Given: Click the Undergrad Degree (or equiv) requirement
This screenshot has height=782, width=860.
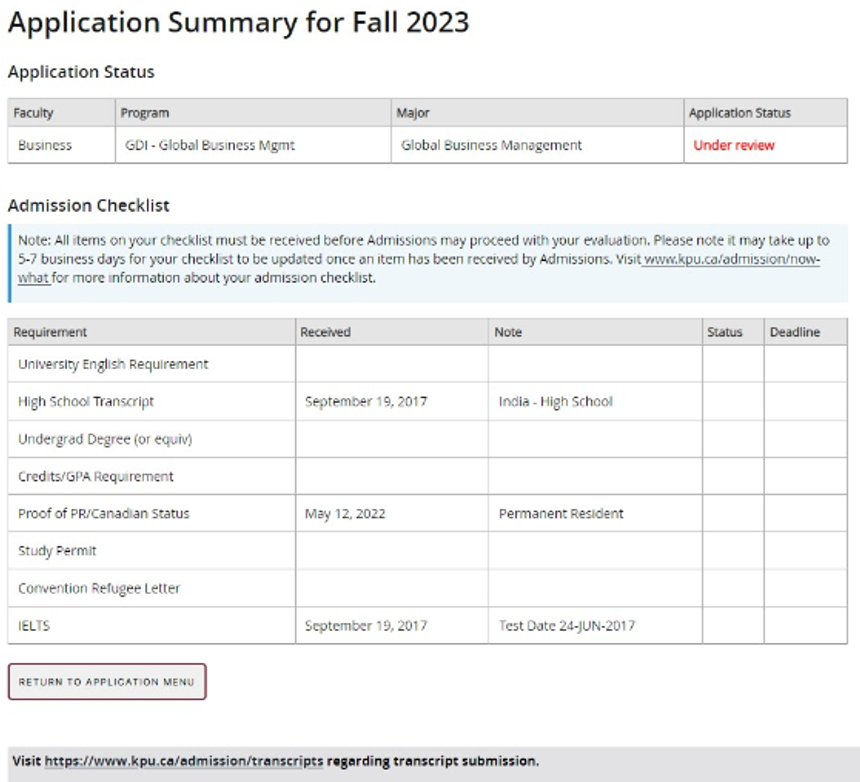Looking at the screenshot, I should (105, 439).
